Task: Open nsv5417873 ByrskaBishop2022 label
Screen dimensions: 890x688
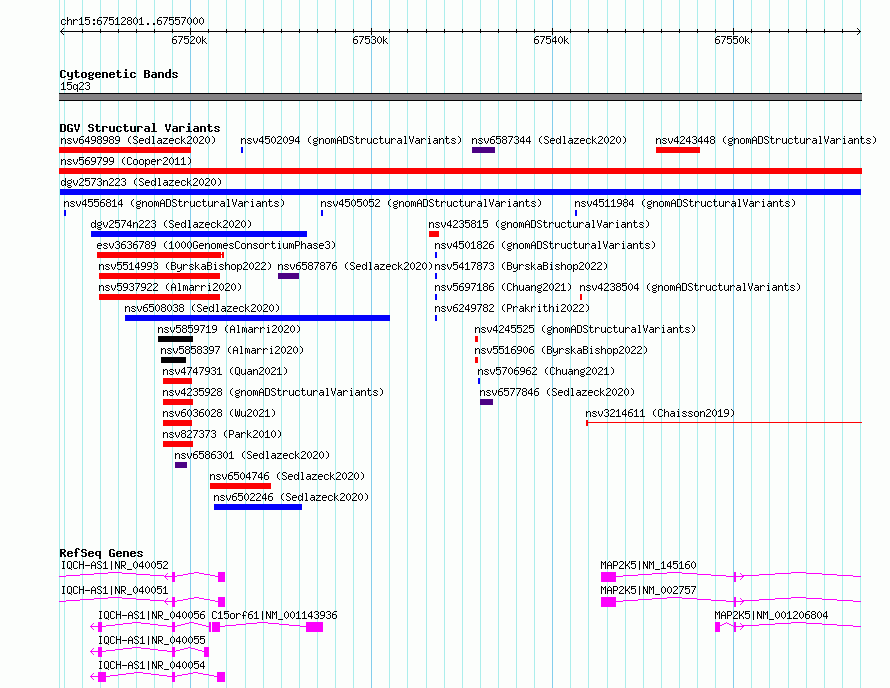Action: pos(521,266)
